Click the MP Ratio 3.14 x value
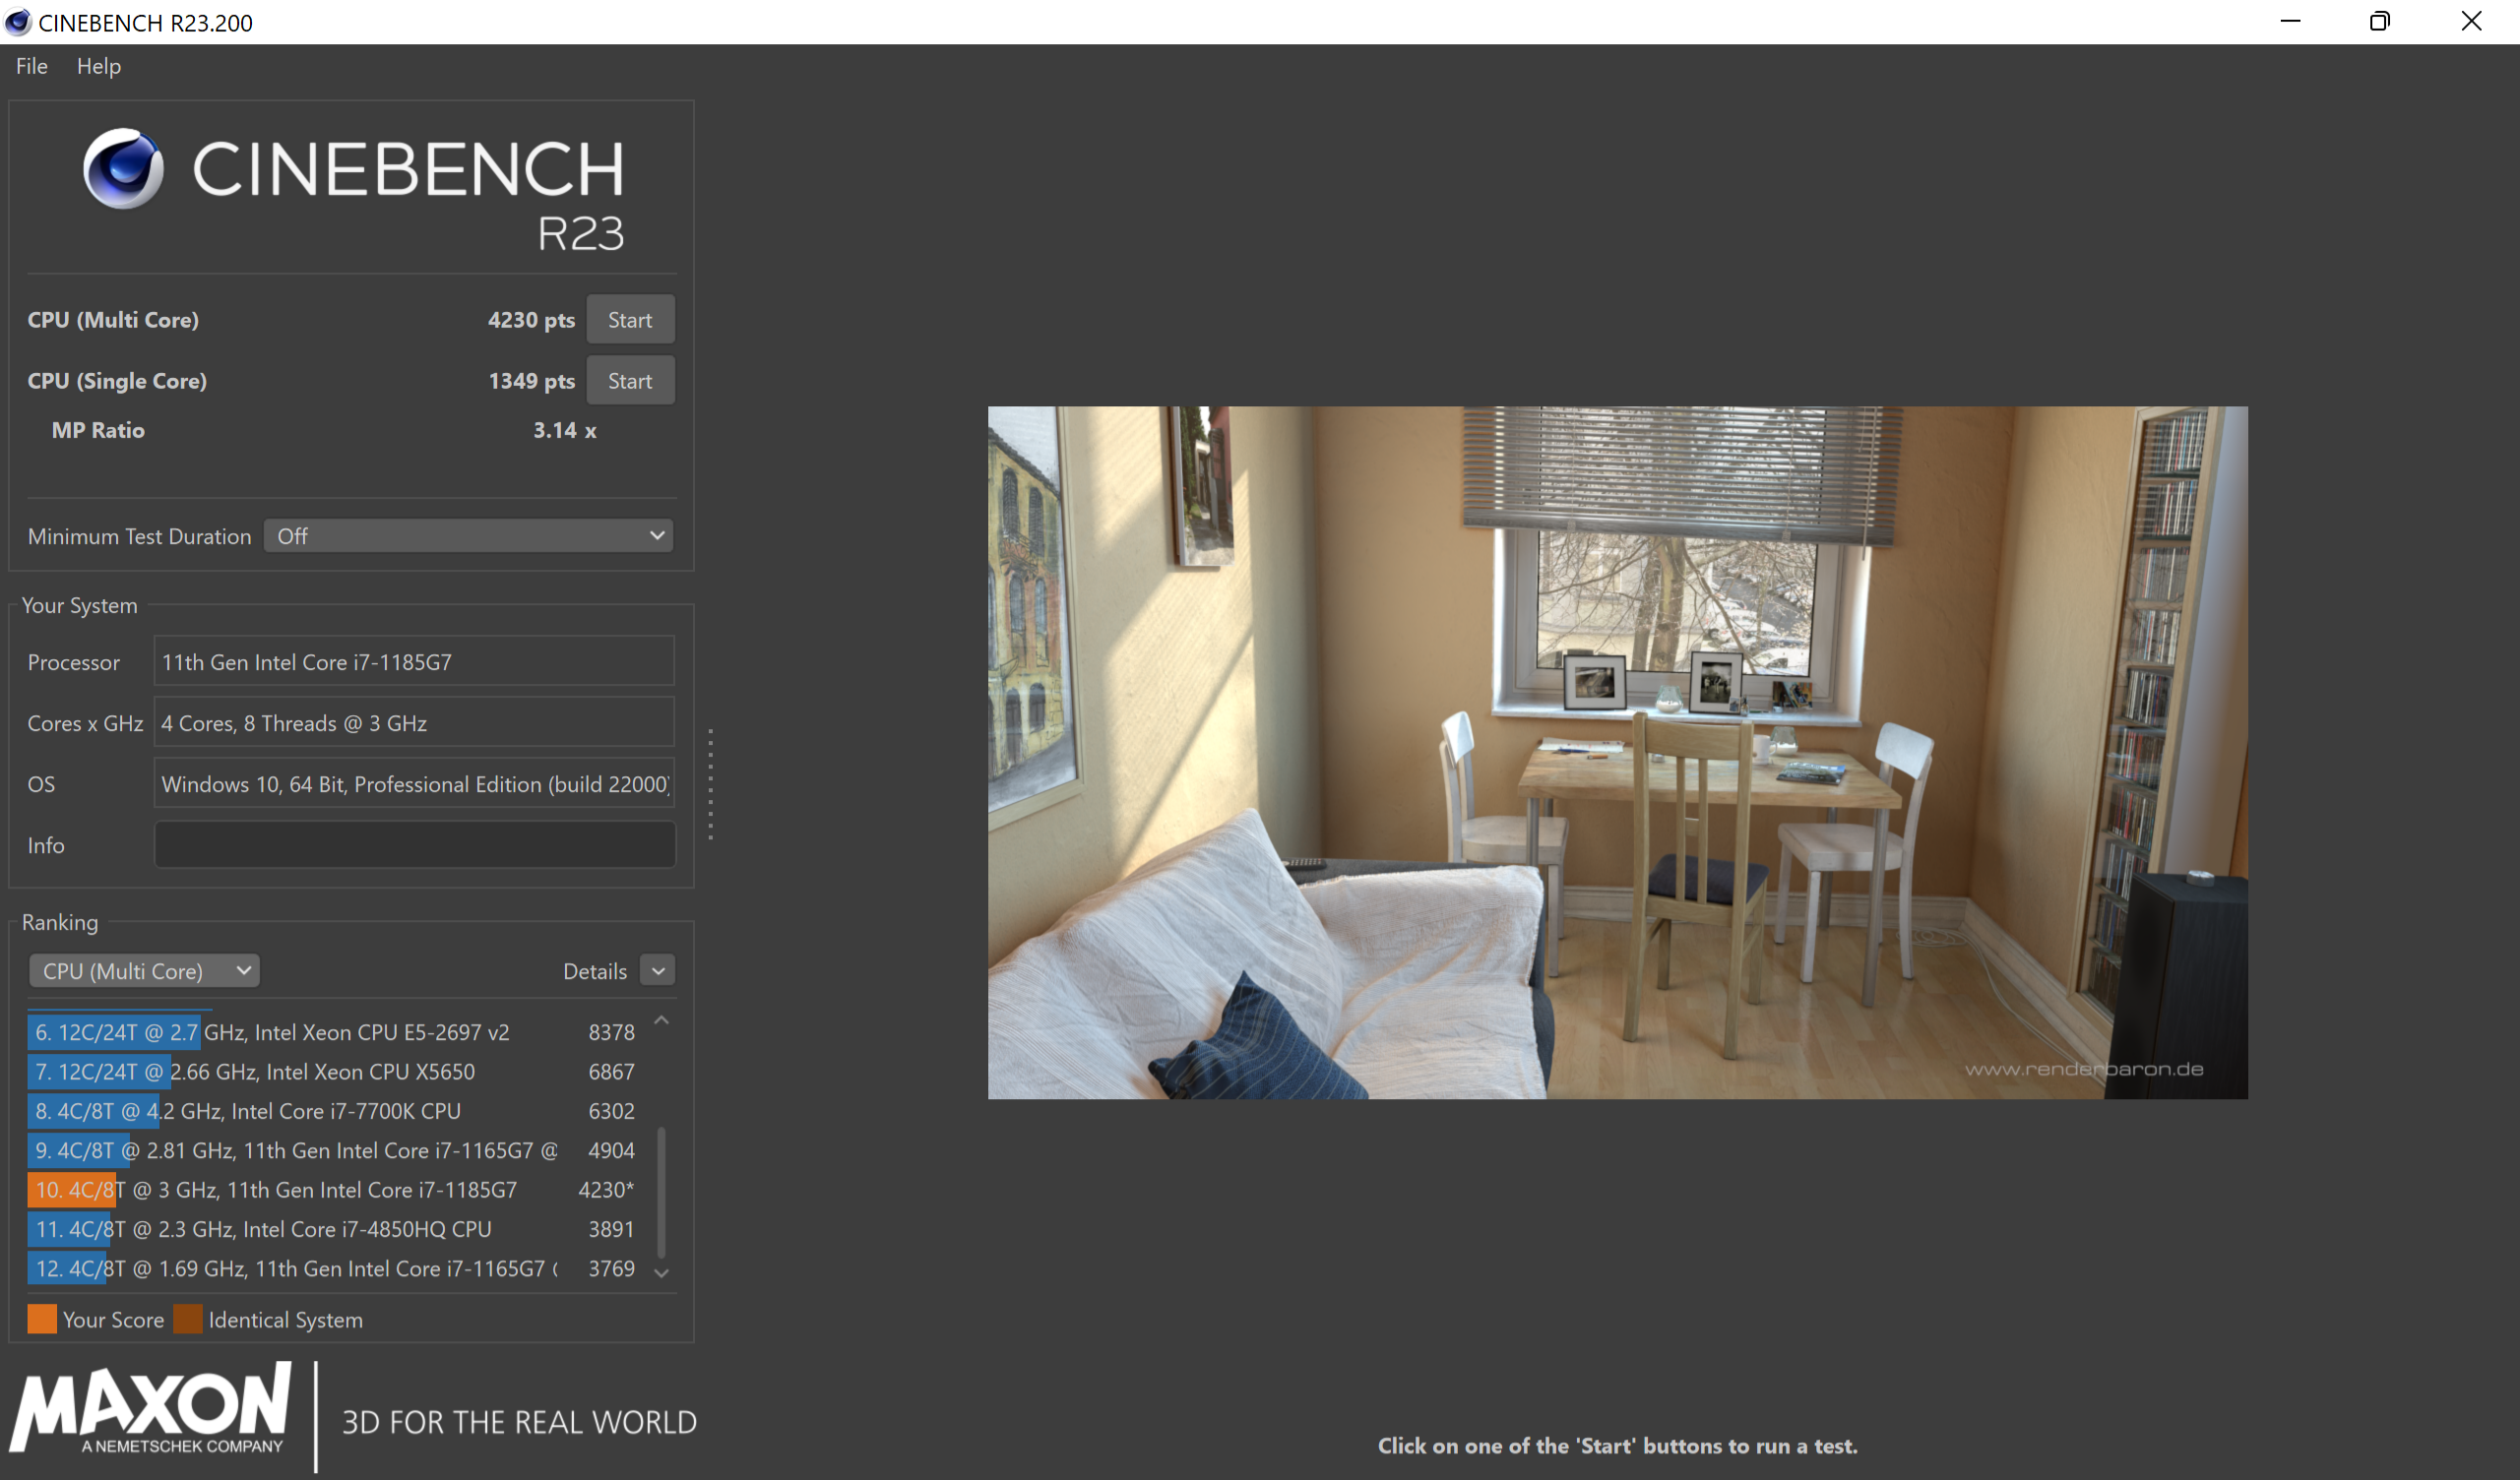The image size is (2520, 1480). pyautogui.click(x=564, y=430)
